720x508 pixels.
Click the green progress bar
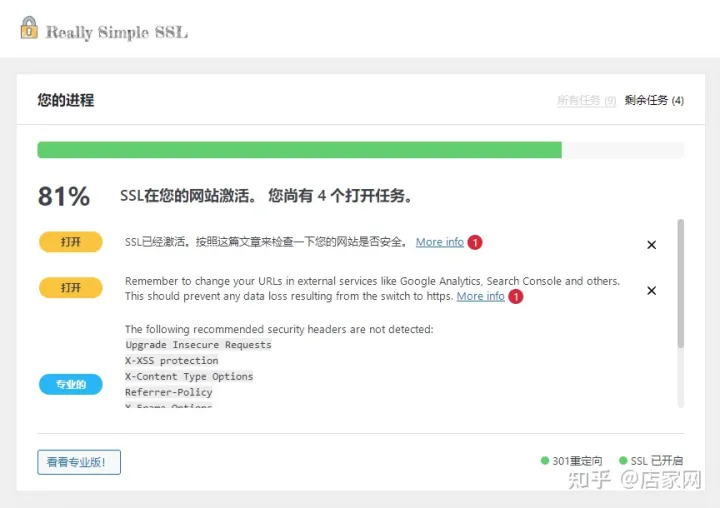299,150
